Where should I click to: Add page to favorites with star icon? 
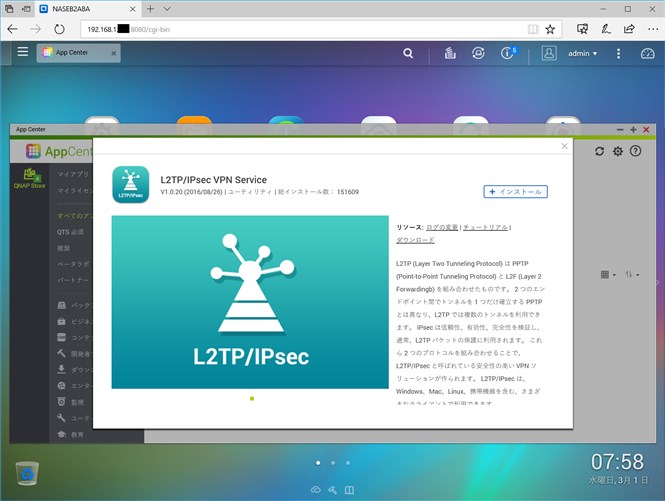coord(550,29)
